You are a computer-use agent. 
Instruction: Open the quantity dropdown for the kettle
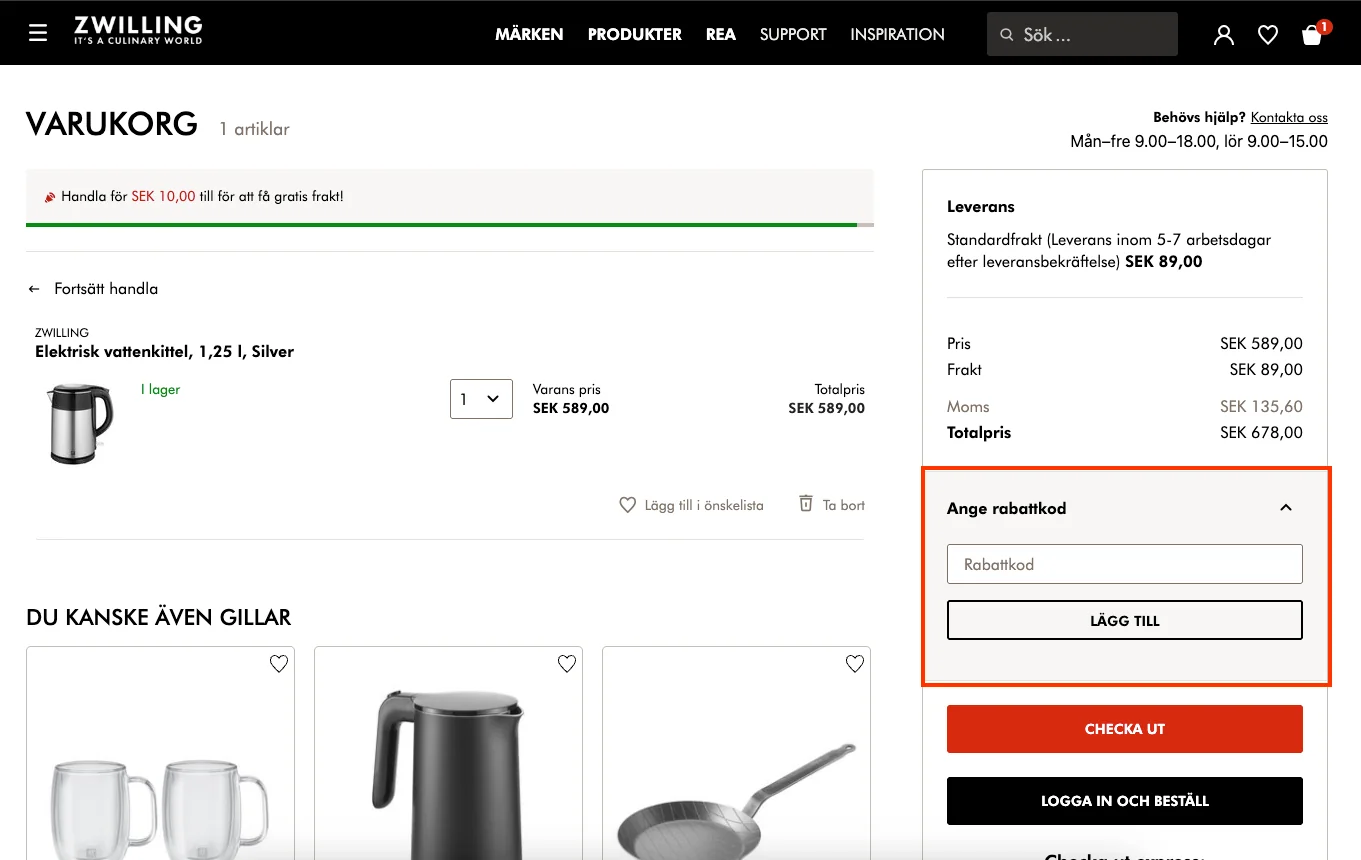coord(481,399)
